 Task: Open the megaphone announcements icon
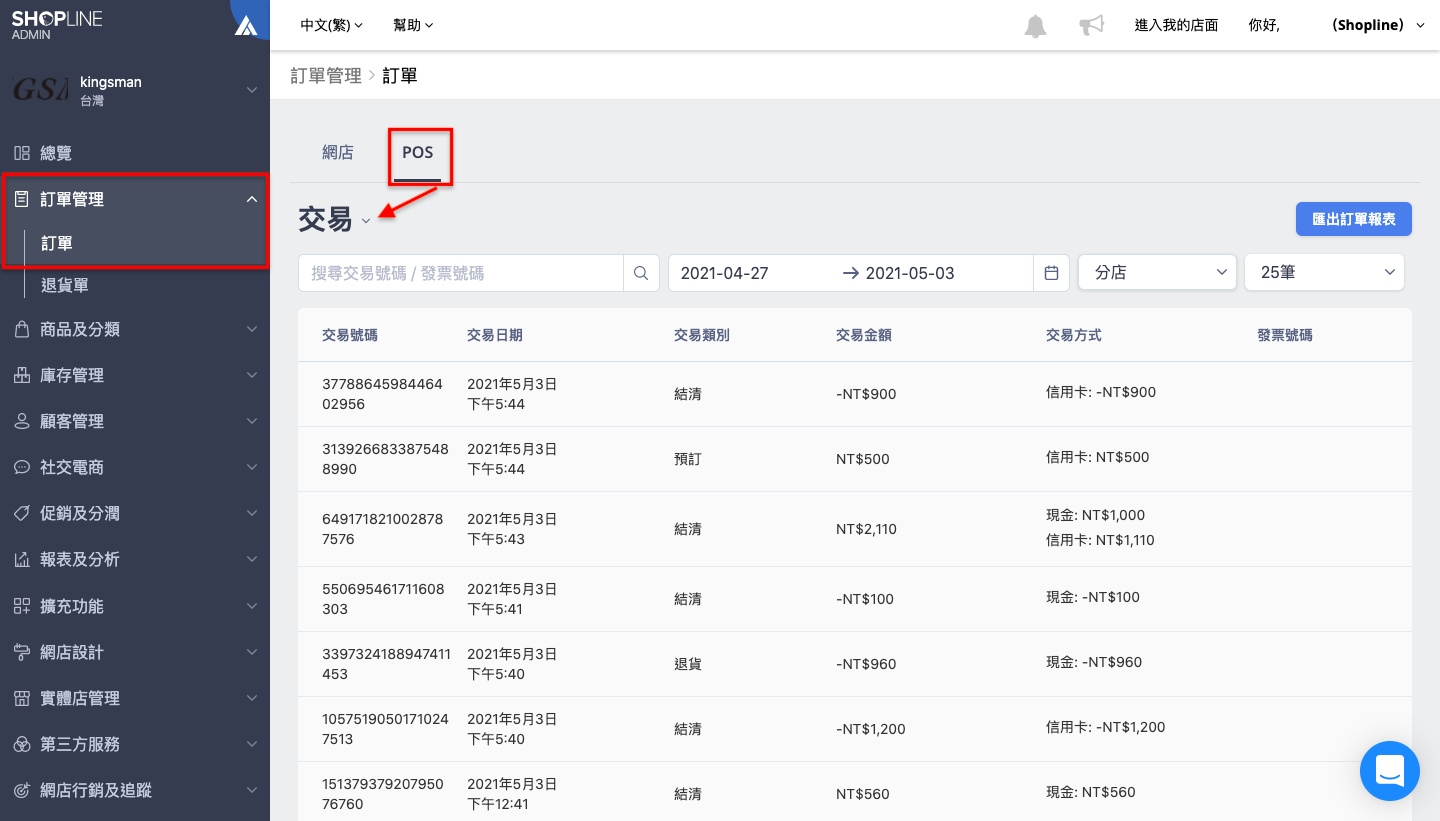1091,26
